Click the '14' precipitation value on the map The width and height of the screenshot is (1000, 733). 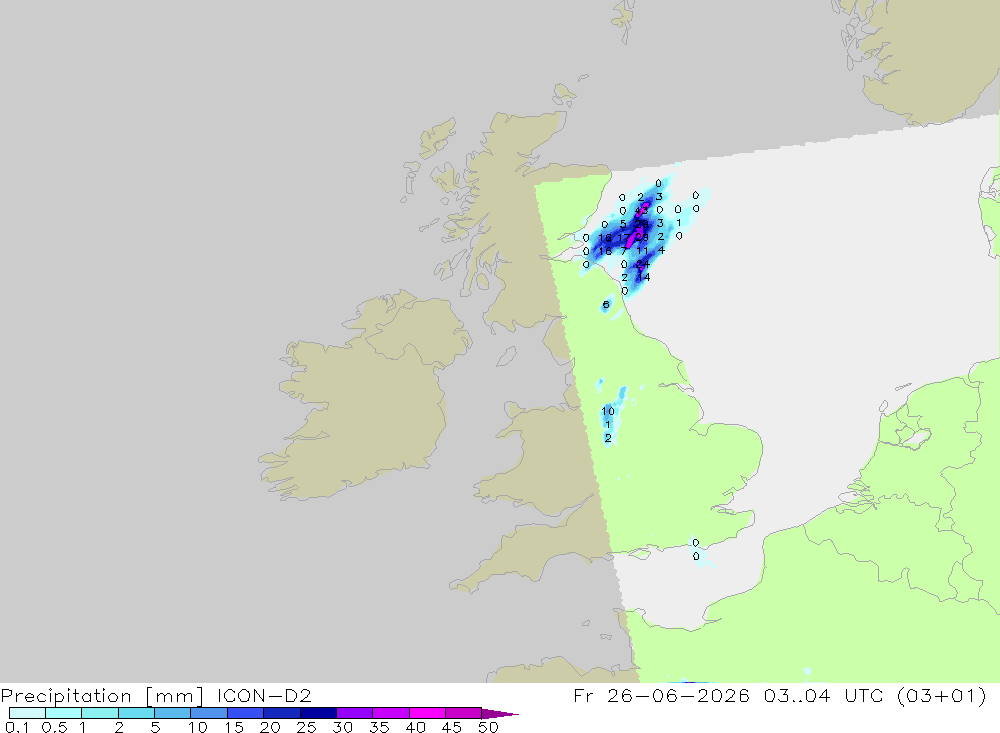point(643,277)
